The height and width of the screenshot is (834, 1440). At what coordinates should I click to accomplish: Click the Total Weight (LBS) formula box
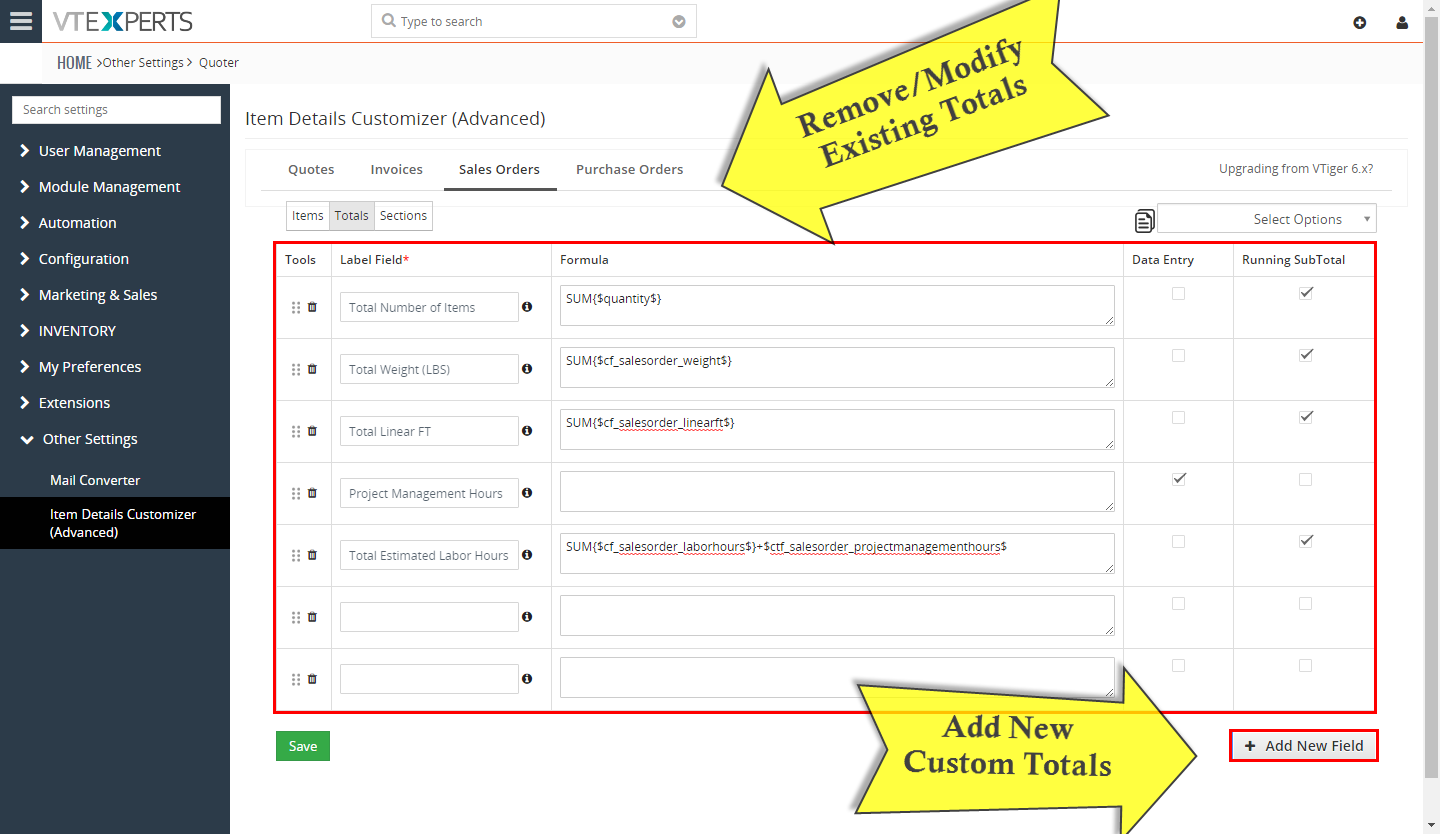pos(837,368)
